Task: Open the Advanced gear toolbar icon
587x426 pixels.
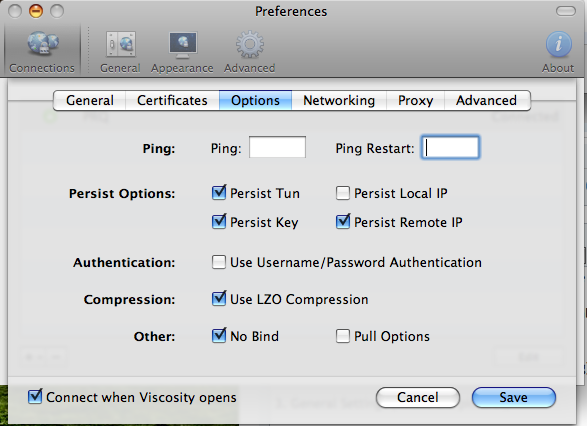Action: click(250, 51)
